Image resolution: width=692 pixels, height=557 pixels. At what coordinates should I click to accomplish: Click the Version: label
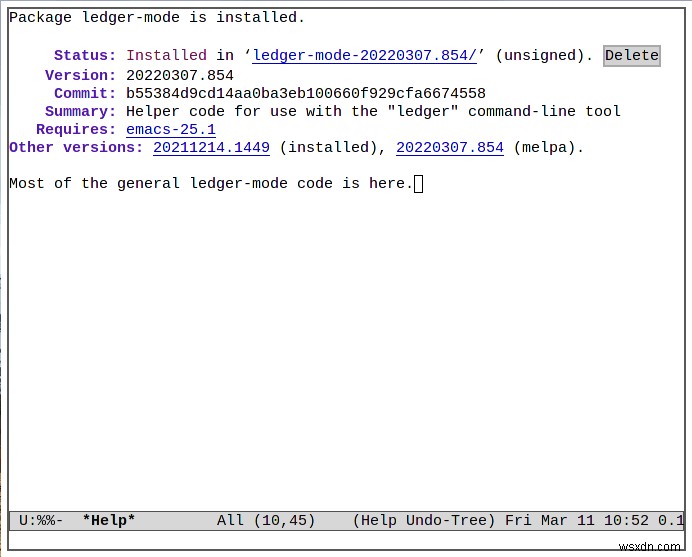pyautogui.click(x=80, y=75)
